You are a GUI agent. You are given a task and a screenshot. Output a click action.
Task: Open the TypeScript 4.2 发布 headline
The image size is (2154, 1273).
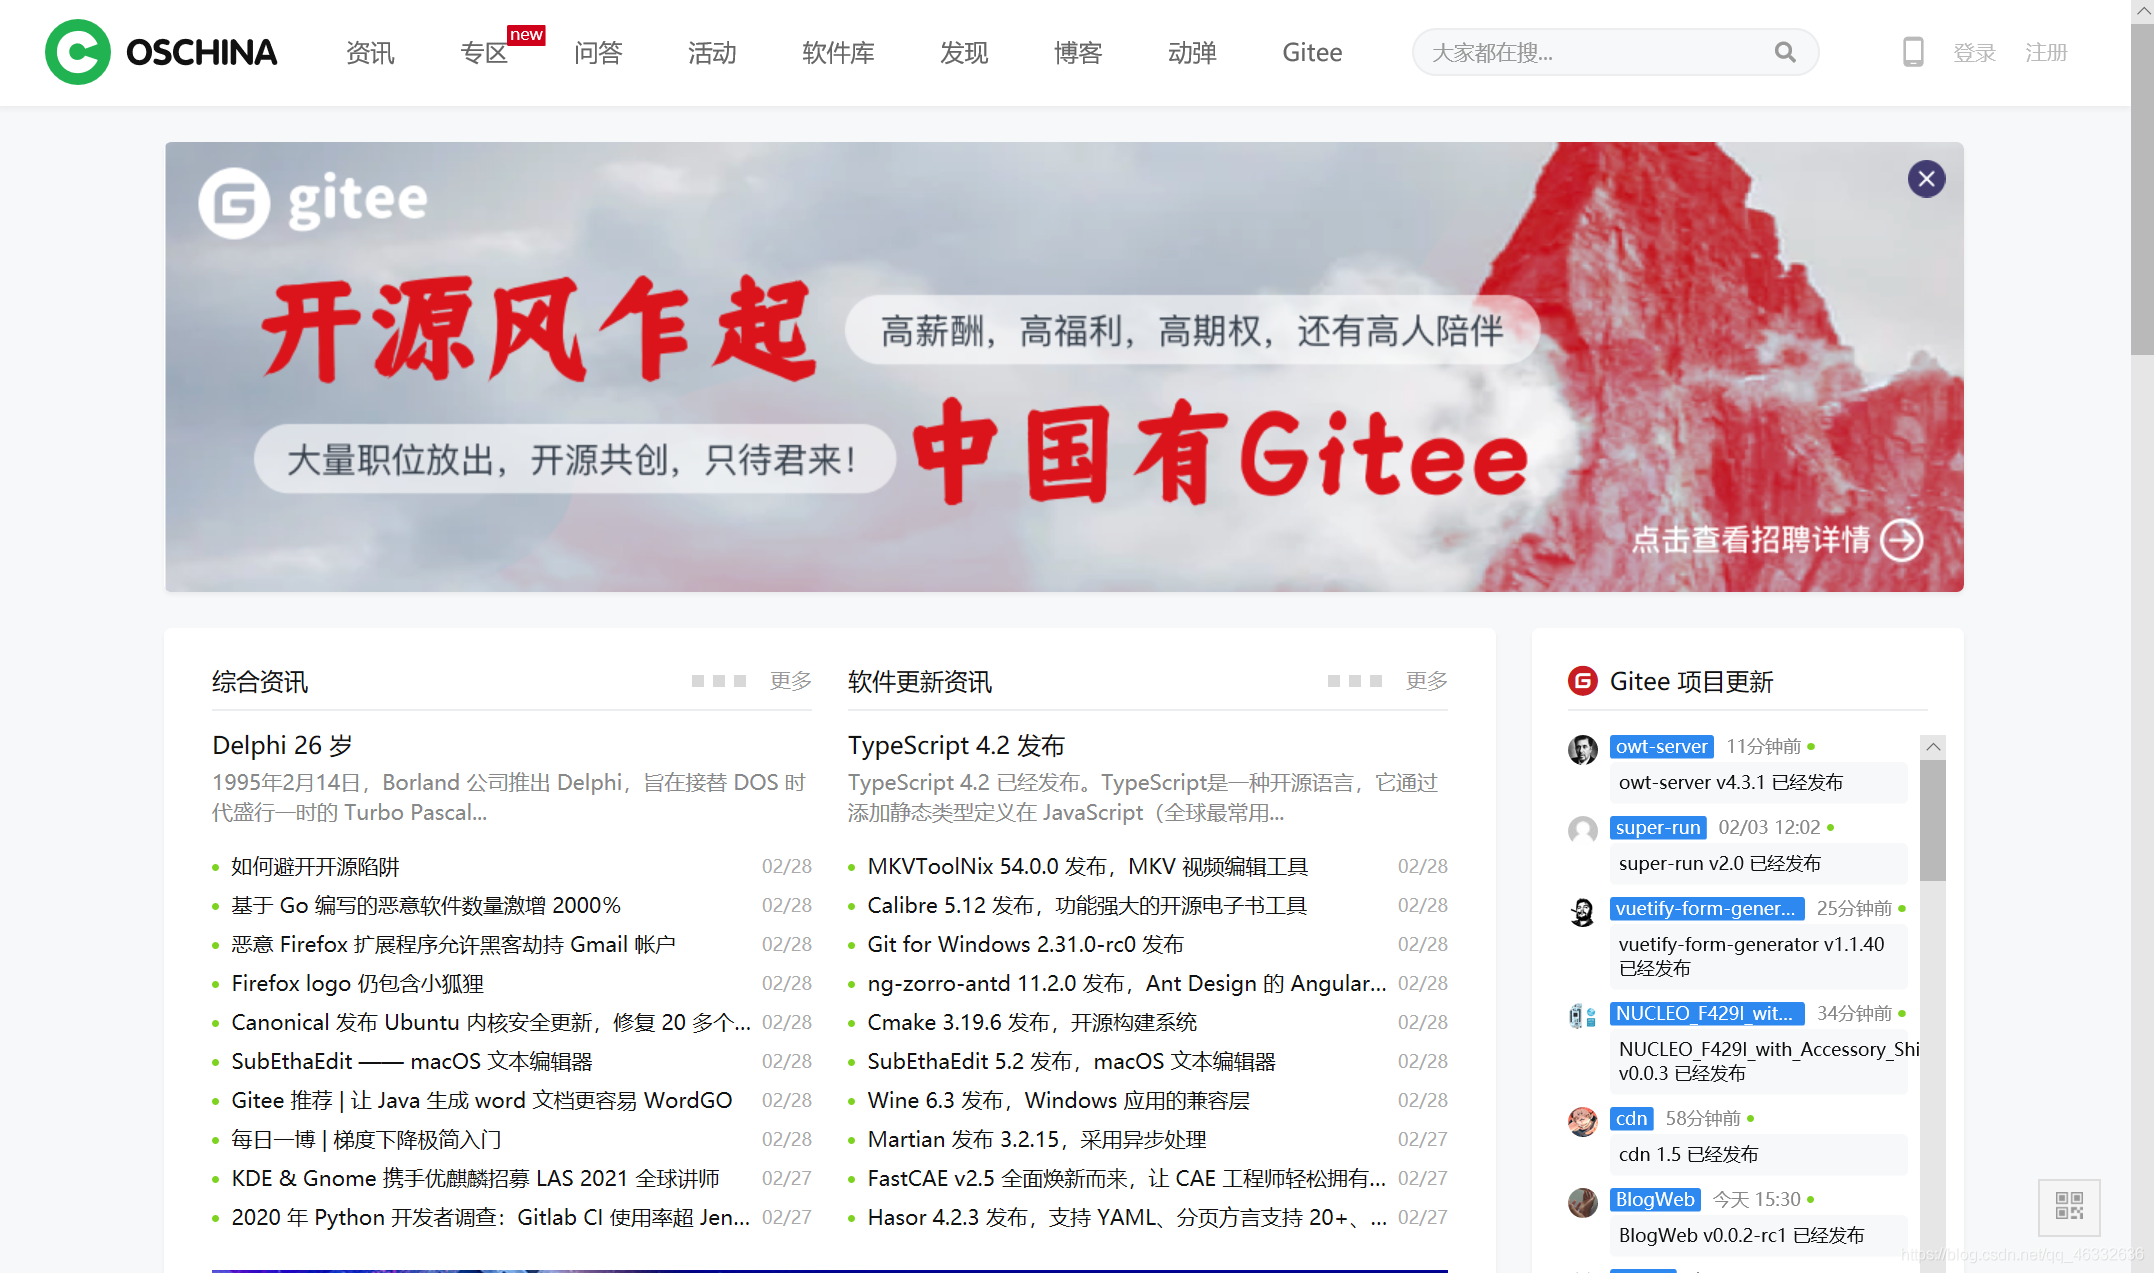point(956,745)
